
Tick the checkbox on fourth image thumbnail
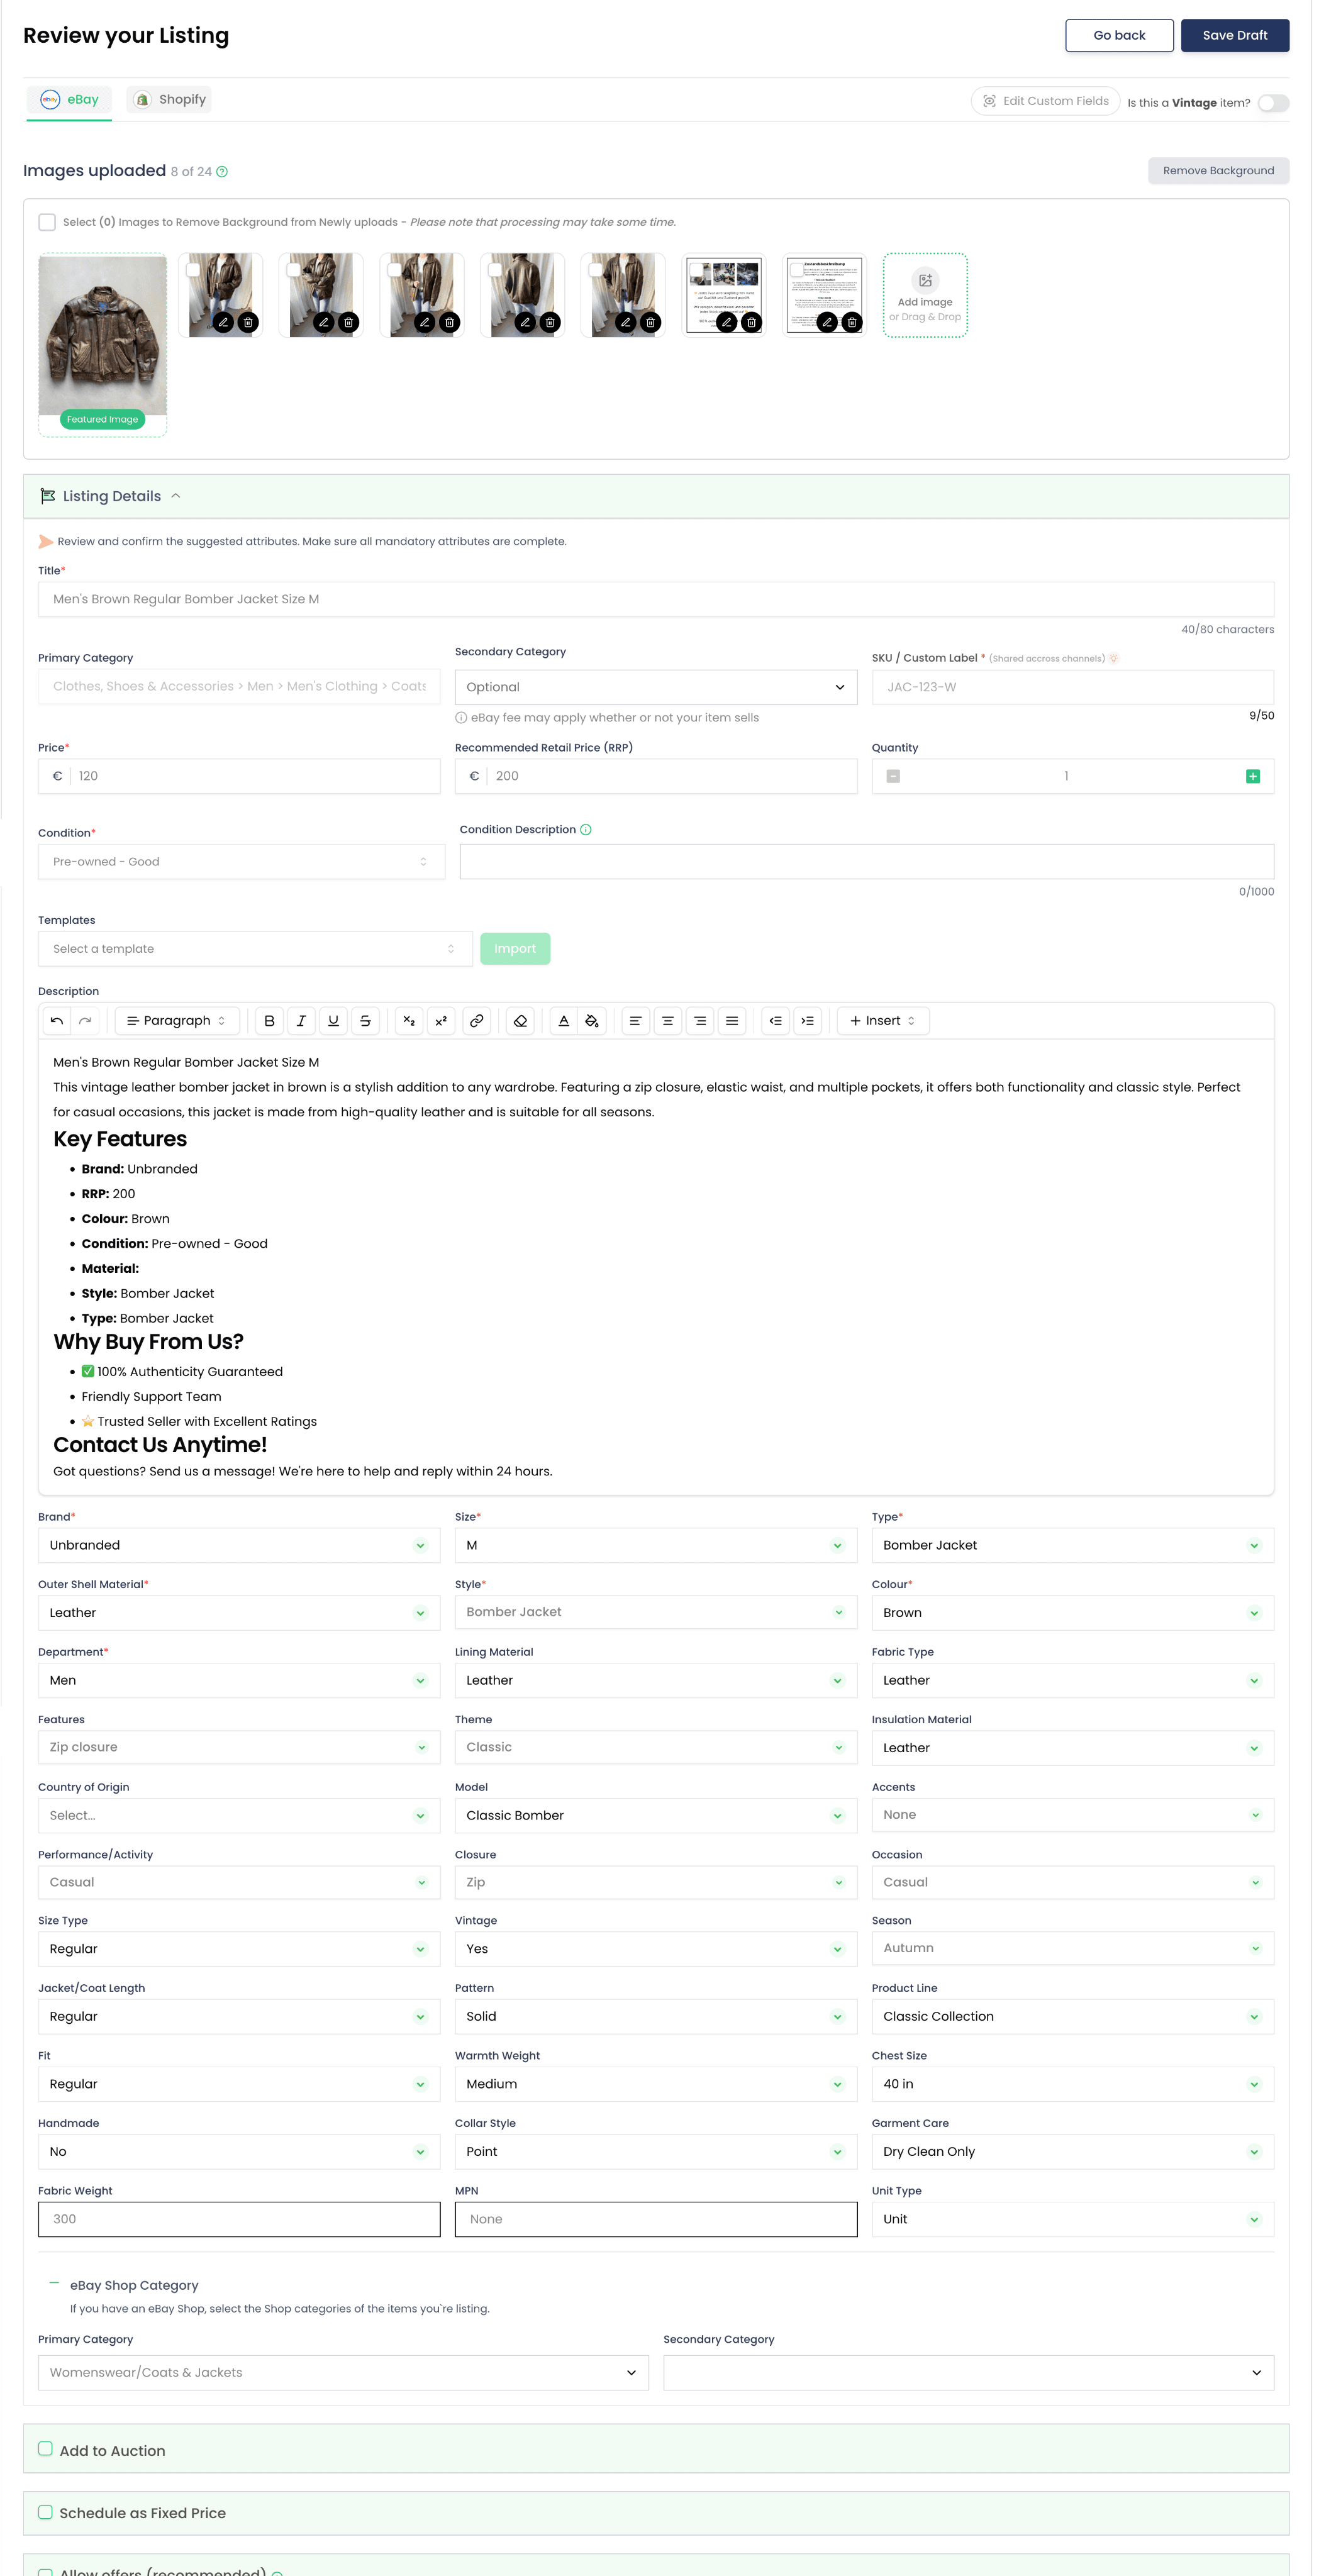pos(394,270)
